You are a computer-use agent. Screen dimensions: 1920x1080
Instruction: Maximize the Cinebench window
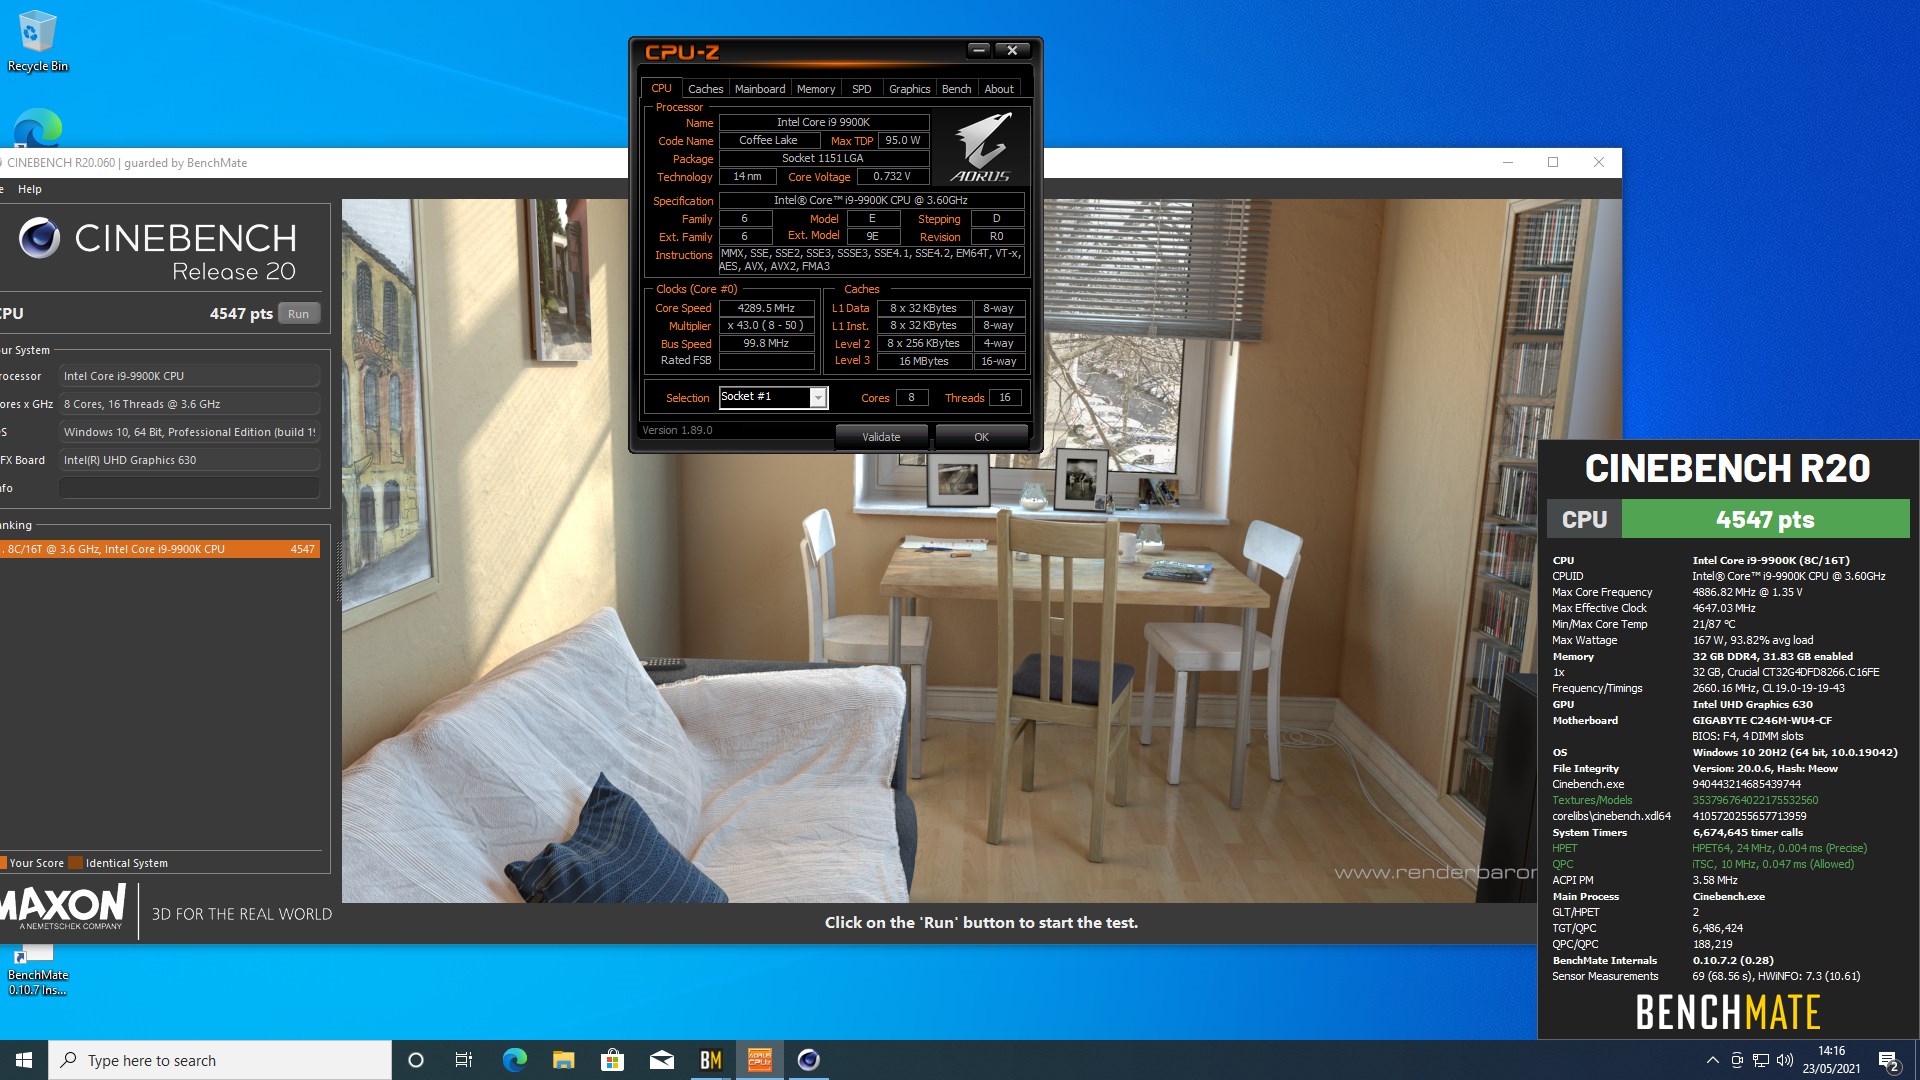[x=1553, y=162]
